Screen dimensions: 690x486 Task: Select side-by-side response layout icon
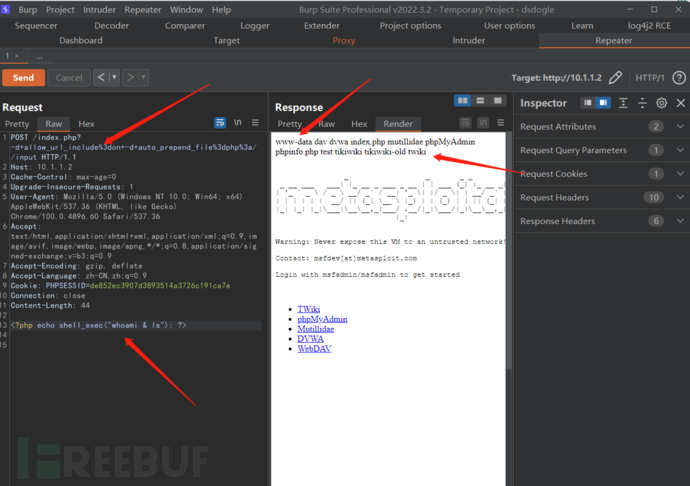tap(462, 101)
